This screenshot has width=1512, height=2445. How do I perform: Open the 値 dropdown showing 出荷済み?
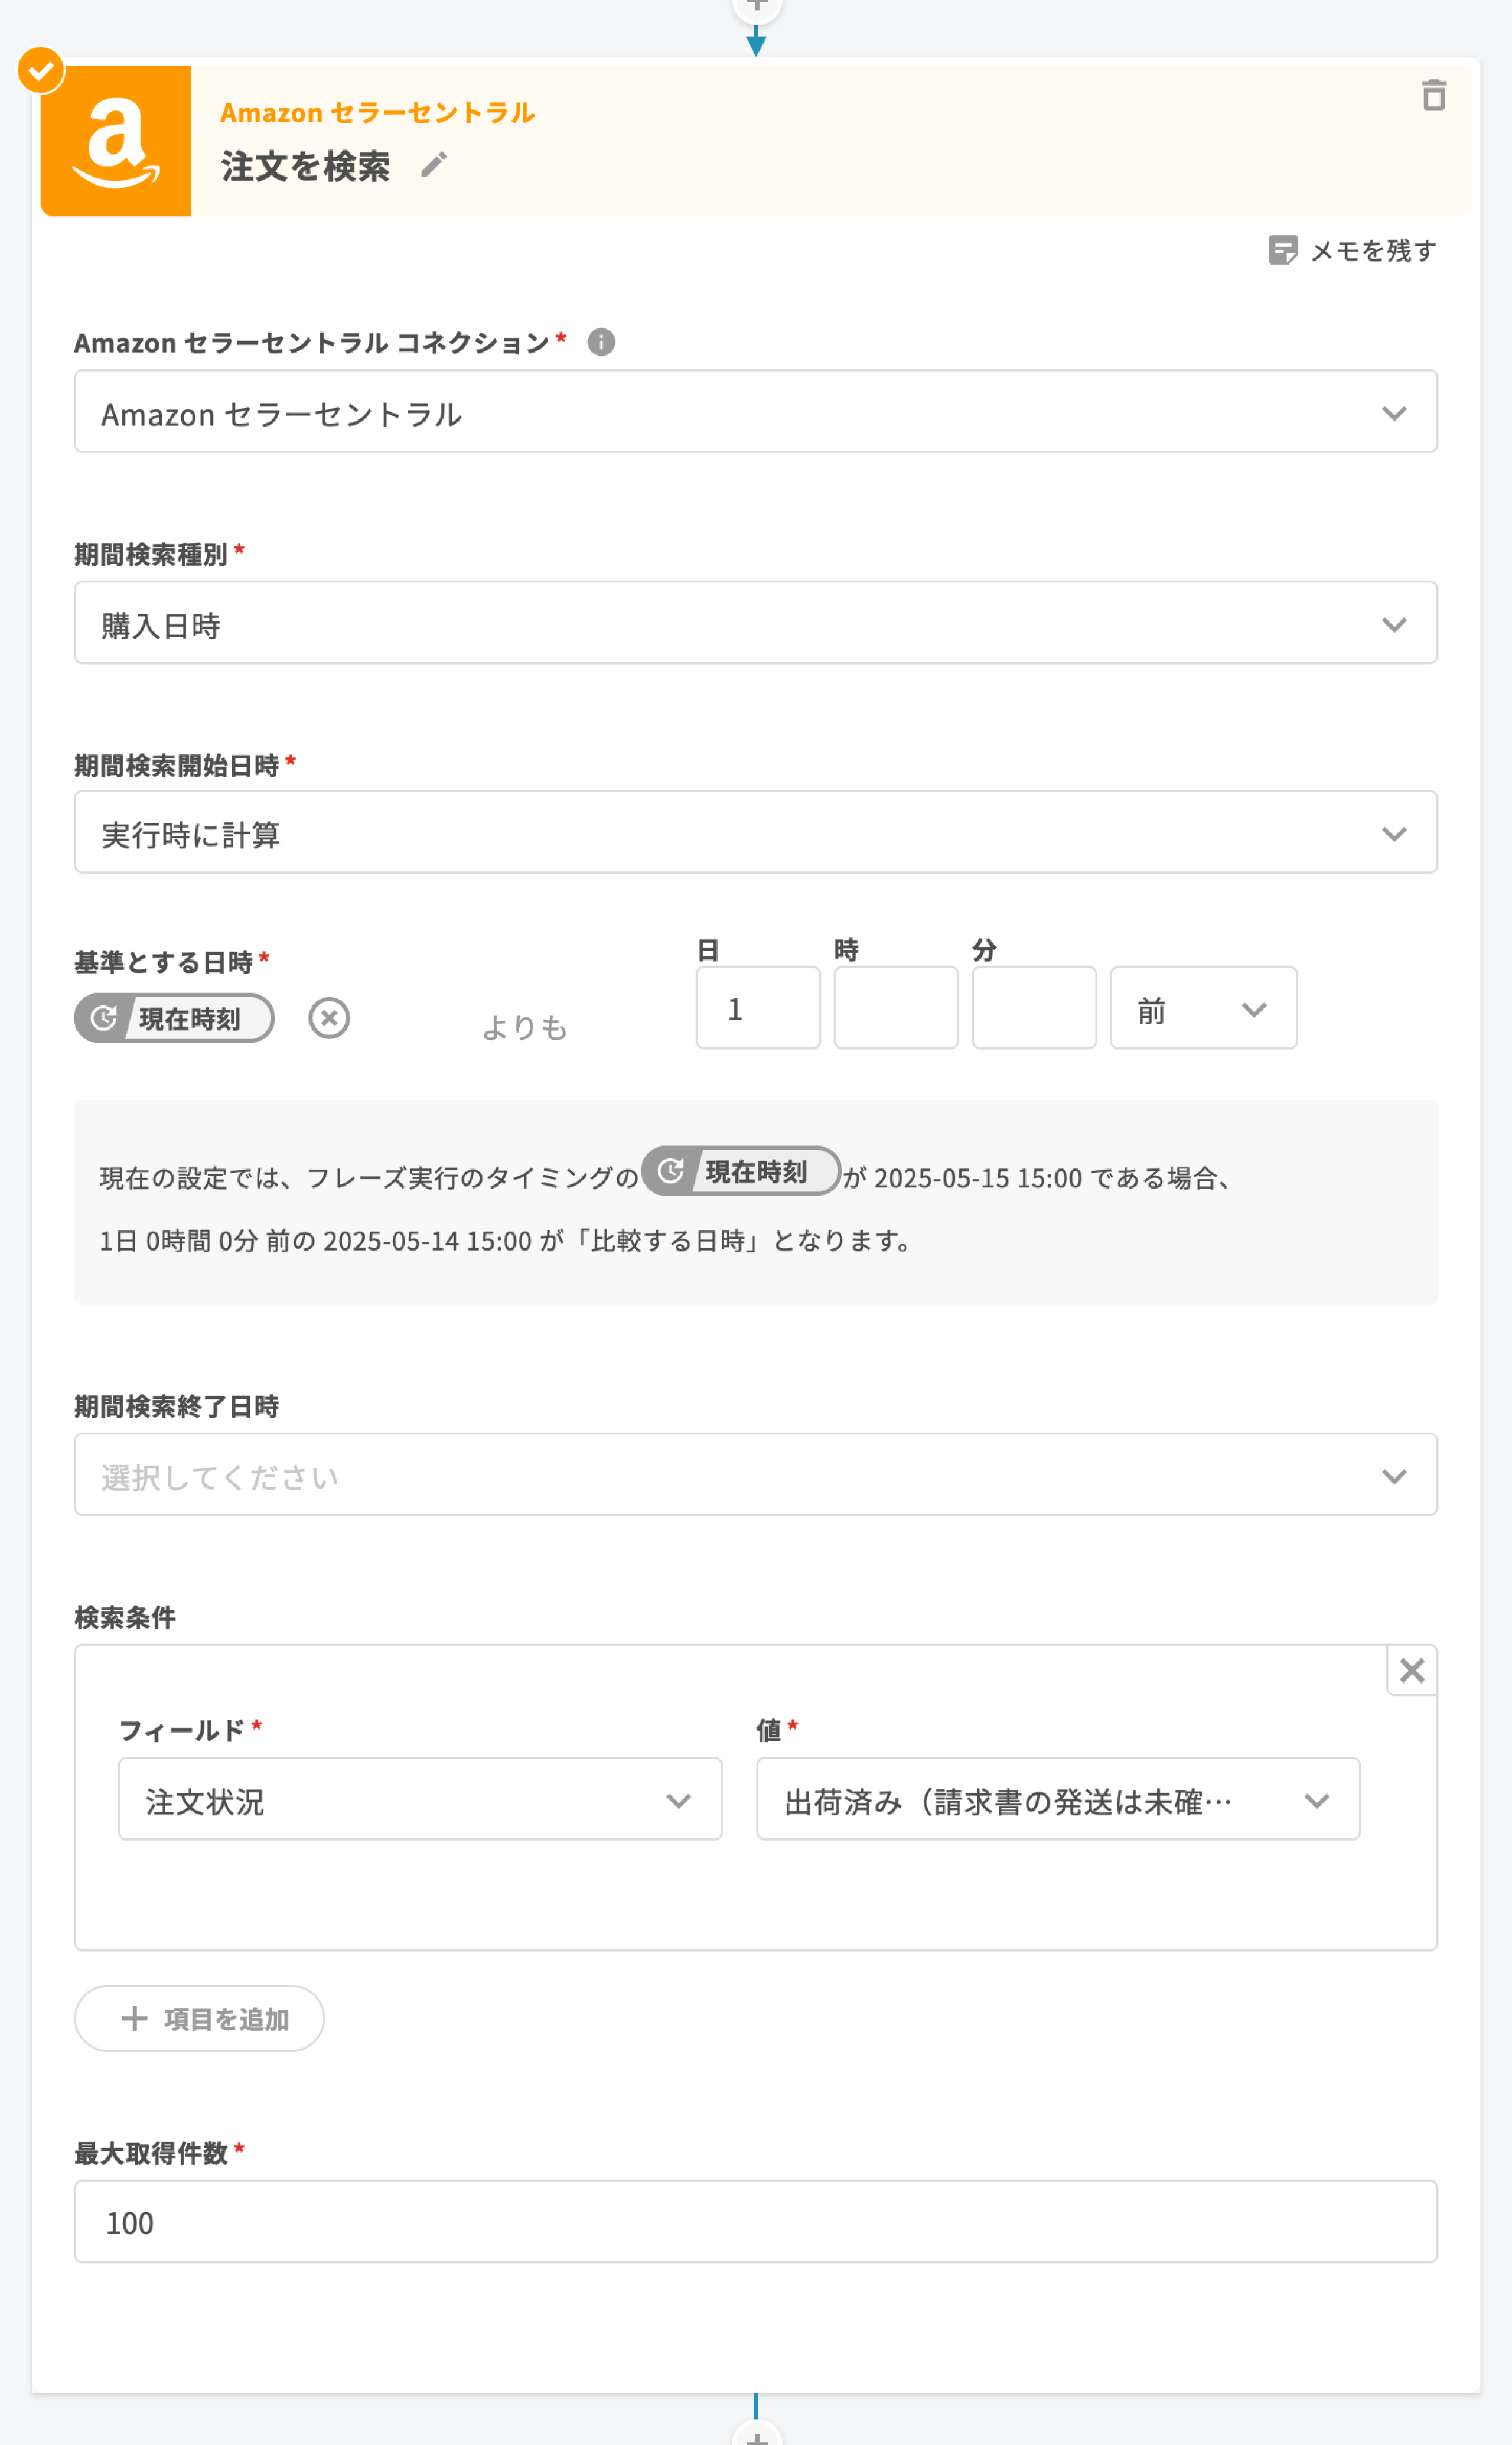1057,1799
